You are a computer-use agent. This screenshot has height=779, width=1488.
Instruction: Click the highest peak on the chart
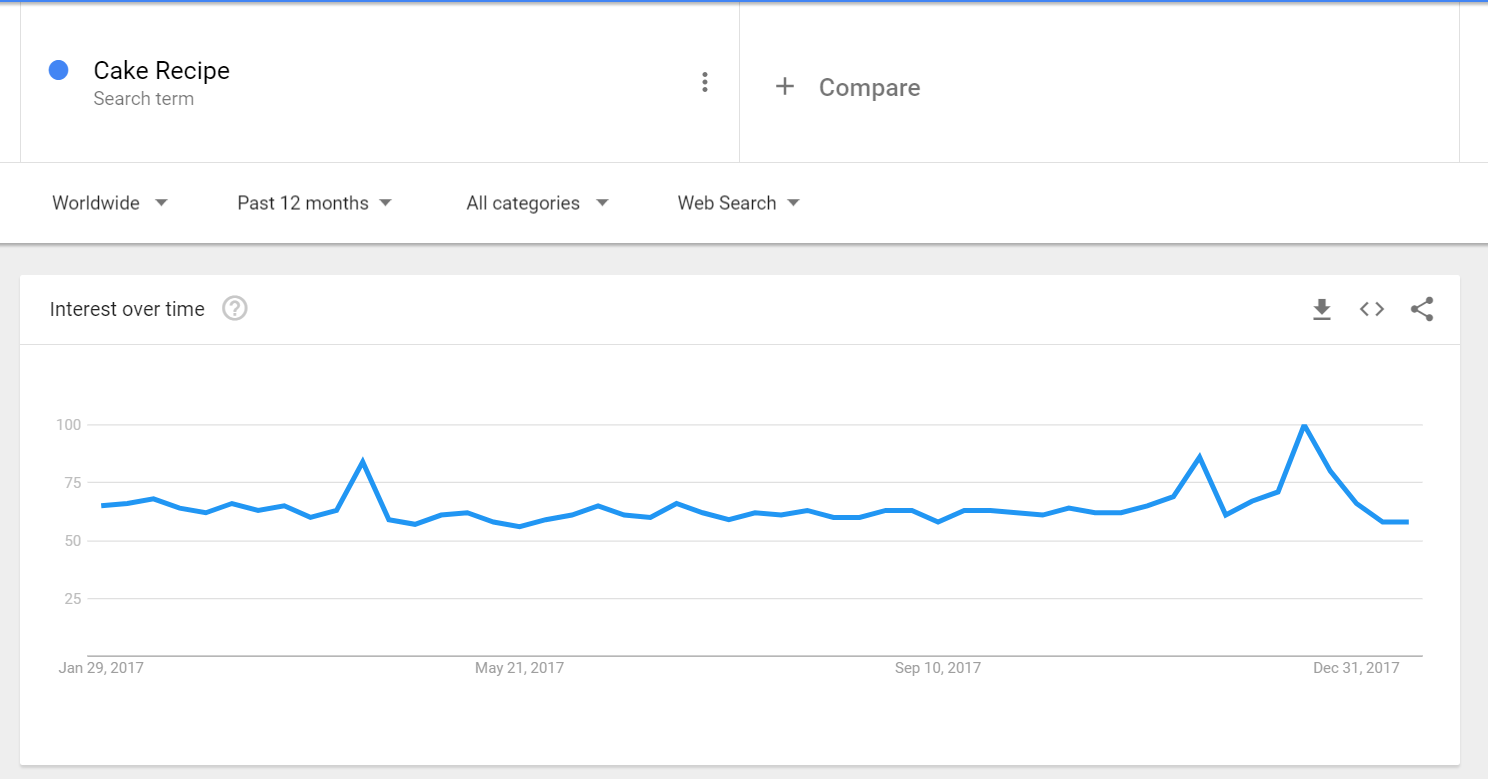click(1304, 426)
